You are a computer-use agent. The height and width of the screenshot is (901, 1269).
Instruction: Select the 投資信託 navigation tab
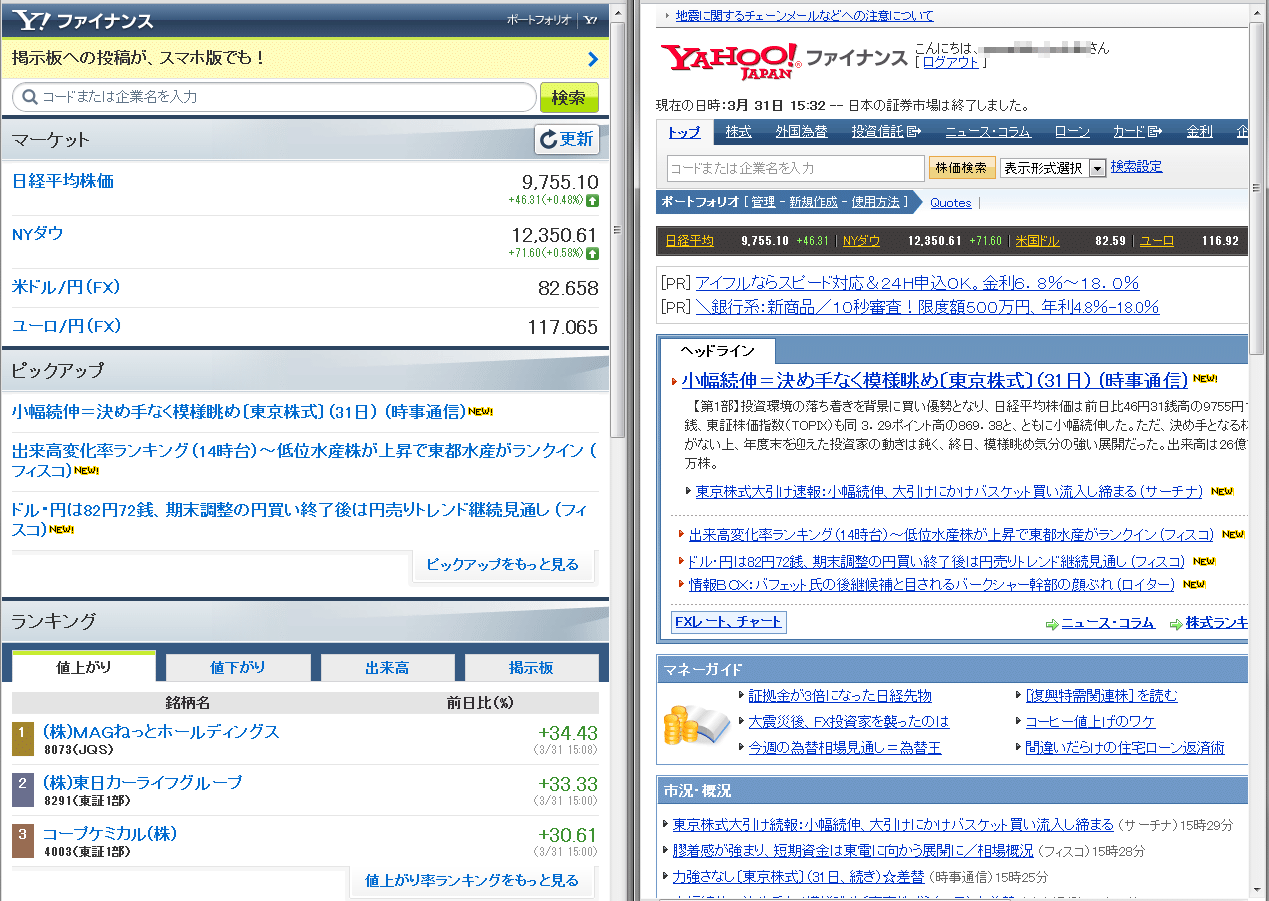click(886, 132)
